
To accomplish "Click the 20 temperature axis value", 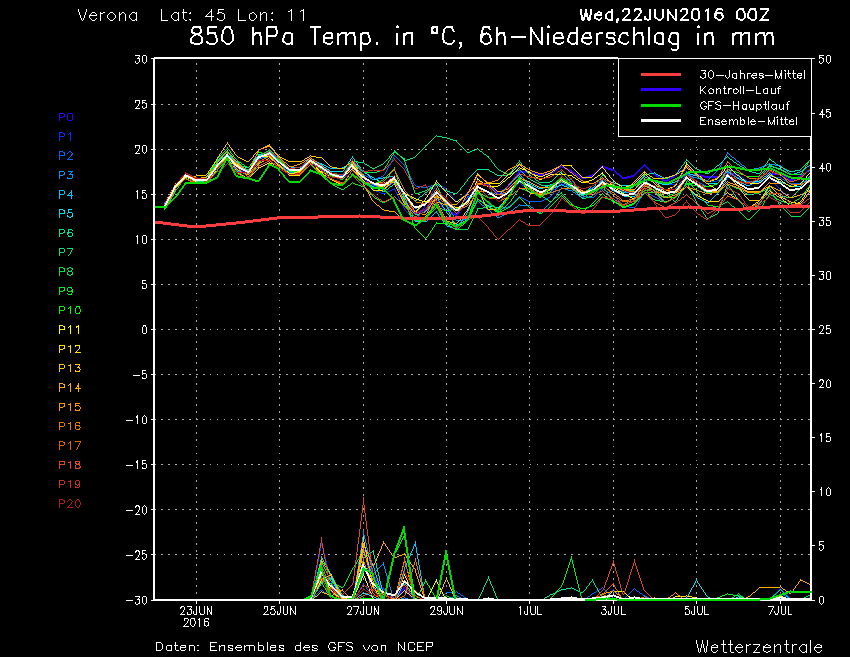I will coord(141,150).
